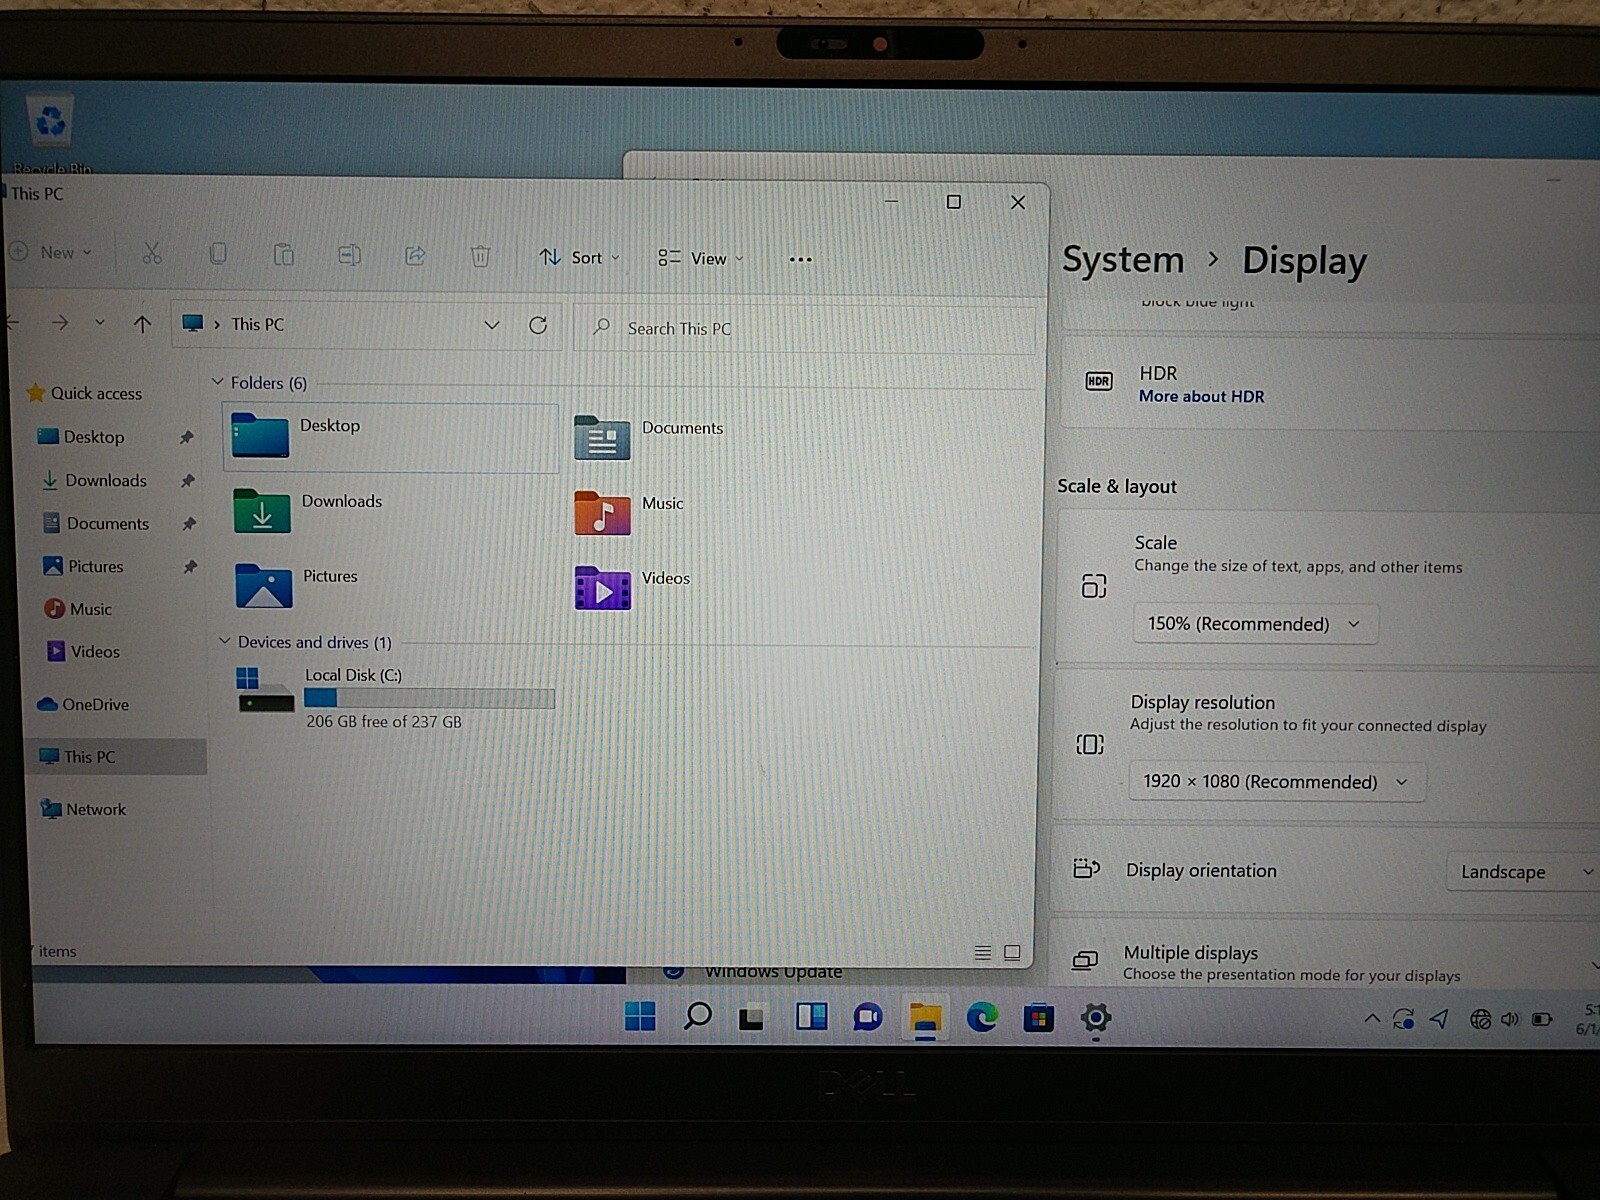The image size is (1600, 1200).
Task: Switch to details view icon in status bar
Action: point(983,953)
